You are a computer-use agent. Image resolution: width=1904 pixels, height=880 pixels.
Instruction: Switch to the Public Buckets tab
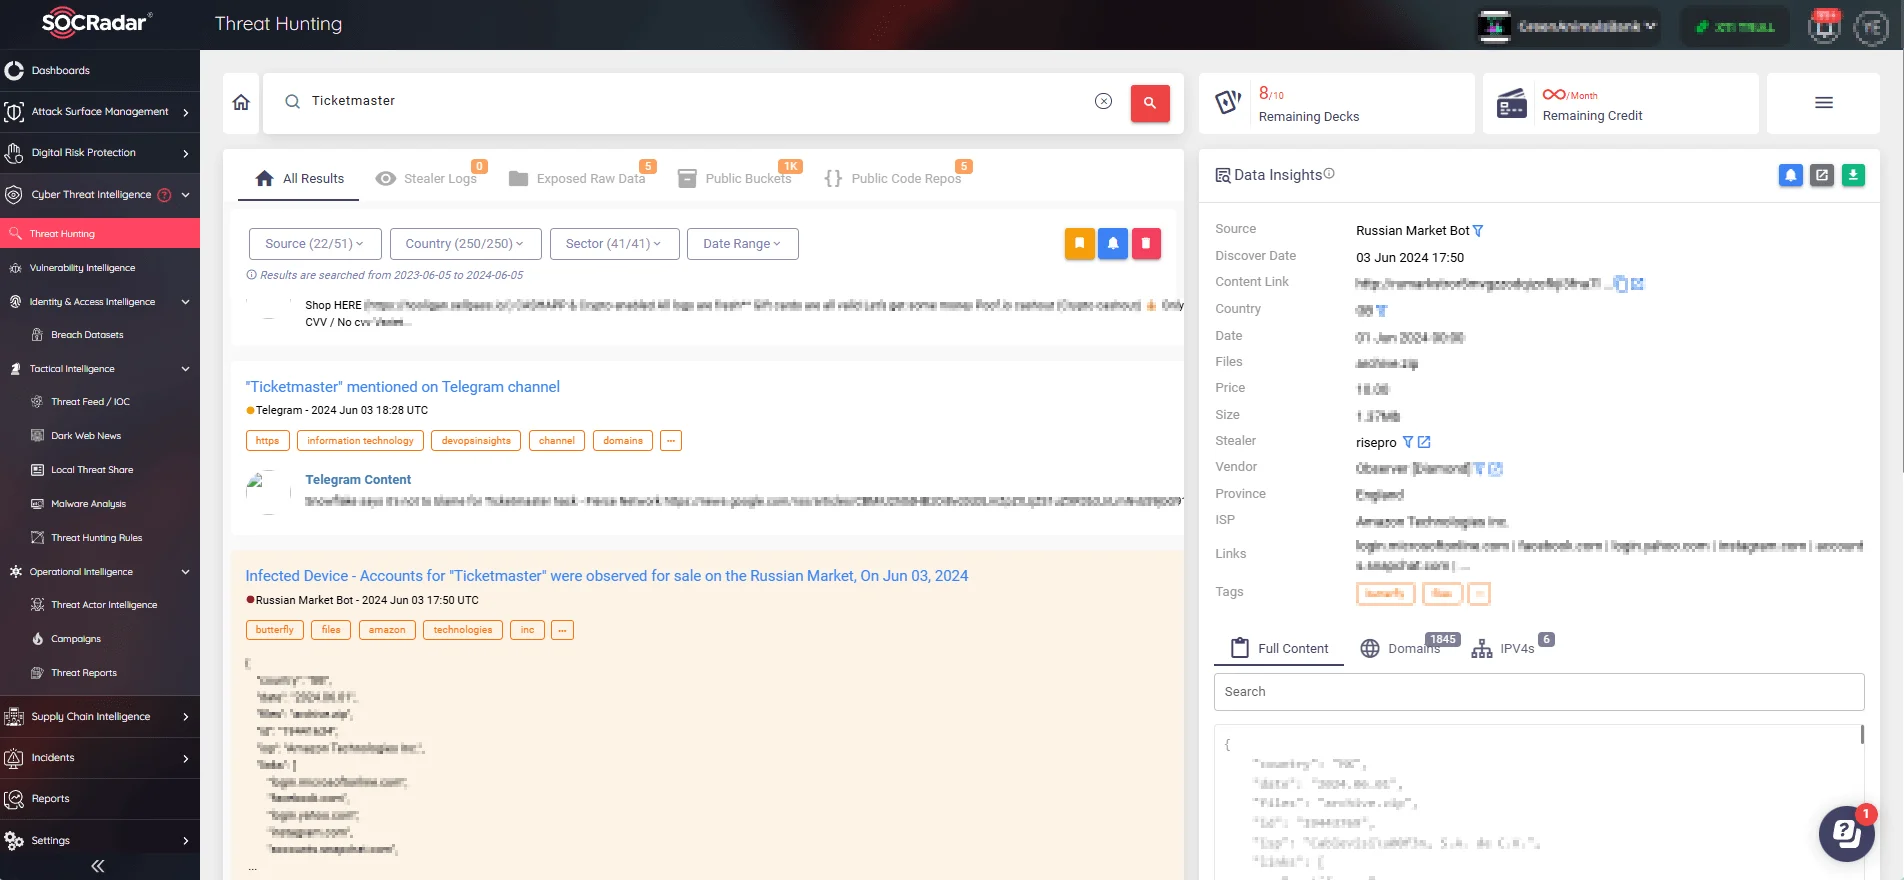[x=735, y=178]
